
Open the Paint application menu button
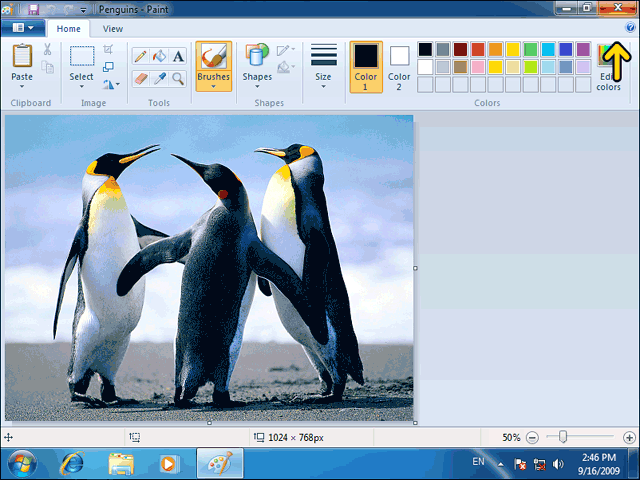coord(23,28)
